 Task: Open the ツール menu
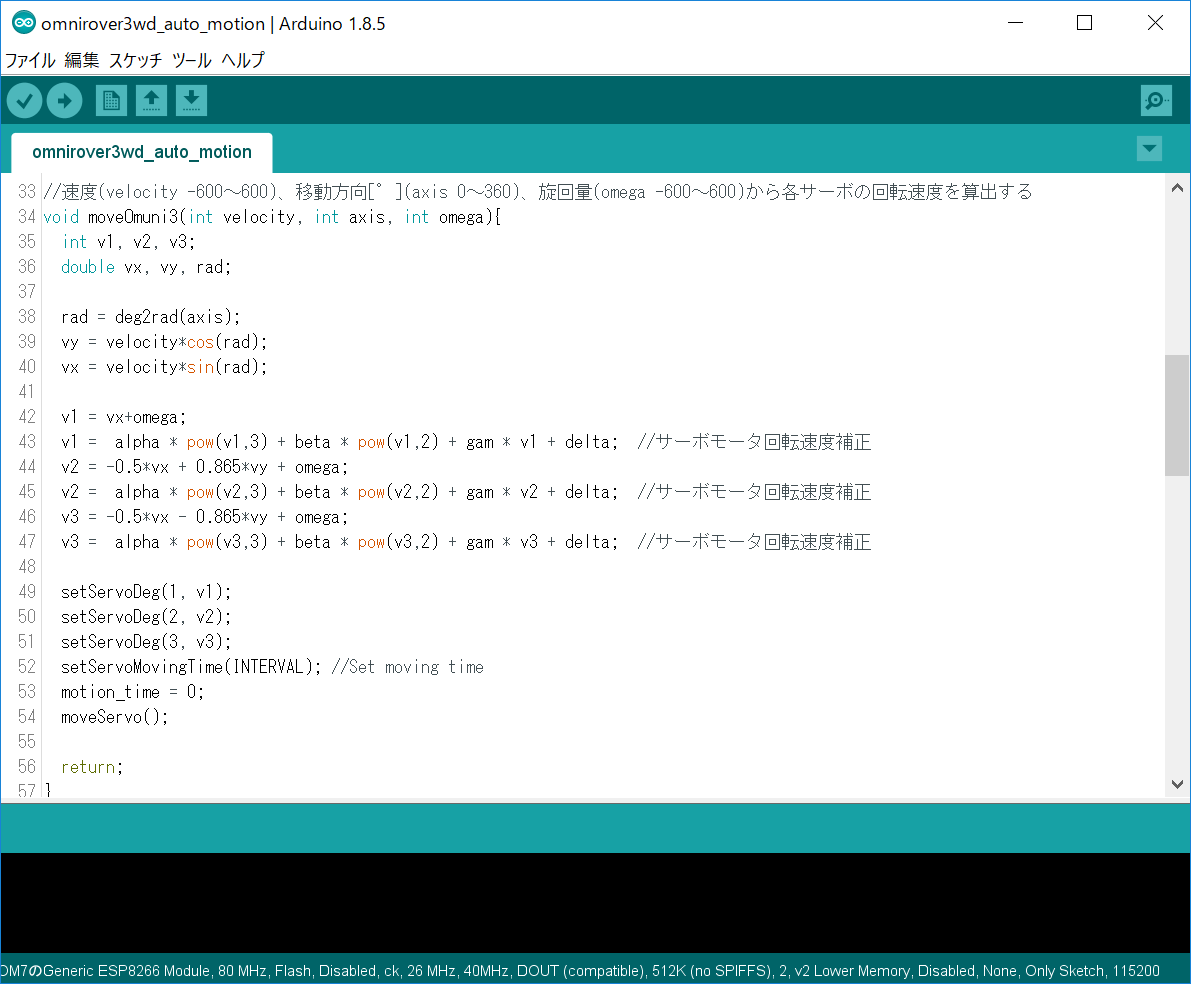point(191,60)
